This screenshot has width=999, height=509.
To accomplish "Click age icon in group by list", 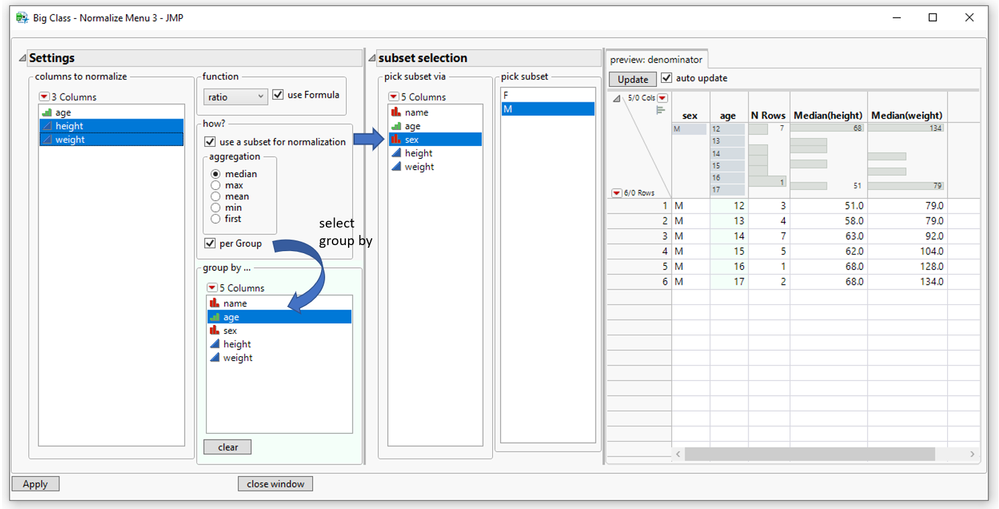I will point(214,317).
